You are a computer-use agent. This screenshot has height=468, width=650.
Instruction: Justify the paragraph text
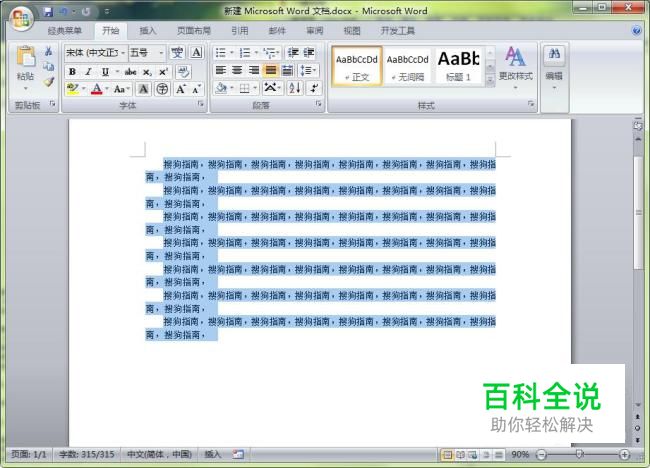point(270,70)
